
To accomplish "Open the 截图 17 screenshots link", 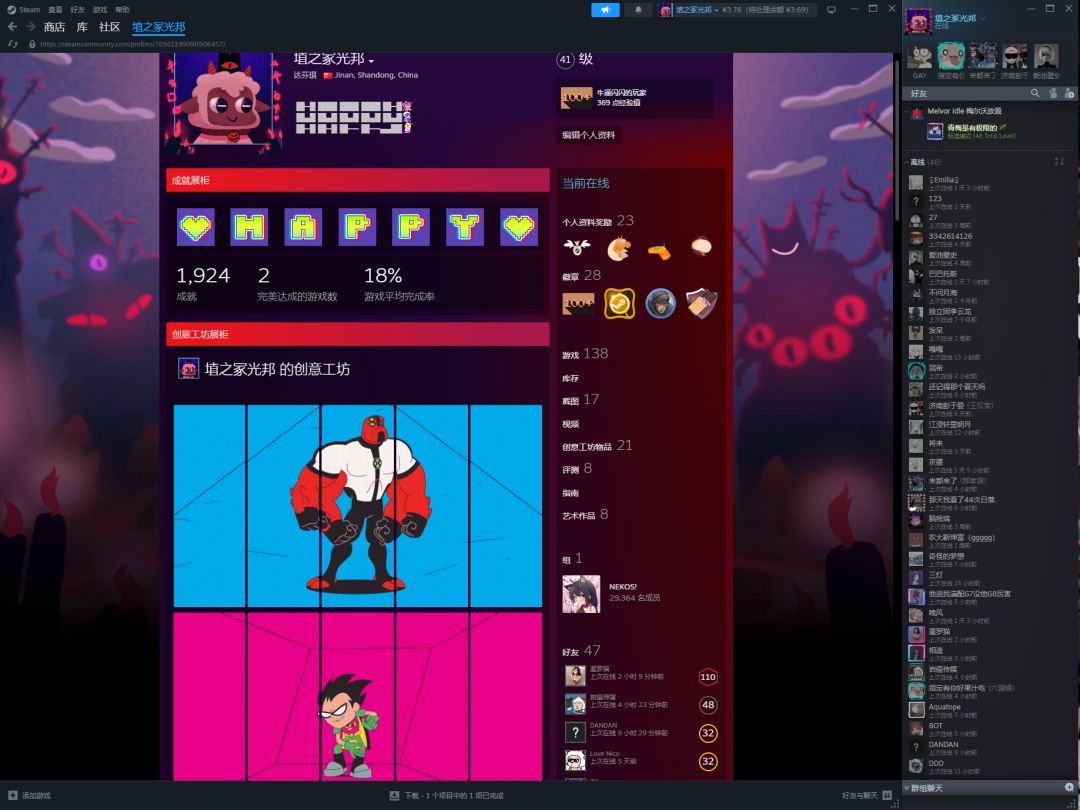I will [x=581, y=399].
